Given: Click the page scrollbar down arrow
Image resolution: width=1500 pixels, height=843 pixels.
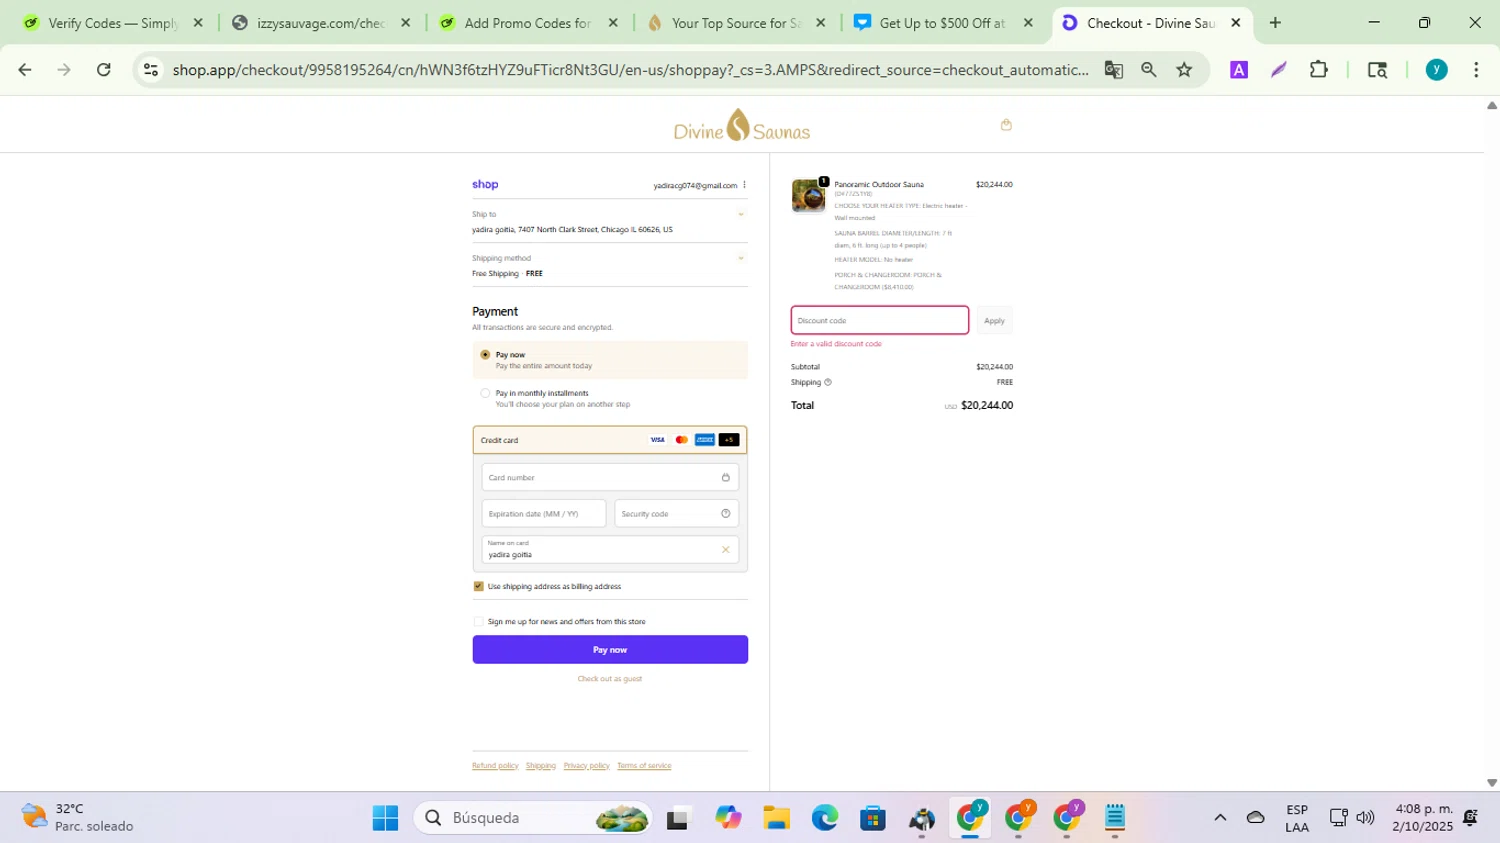Looking at the screenshot, I should point(1491,783).
